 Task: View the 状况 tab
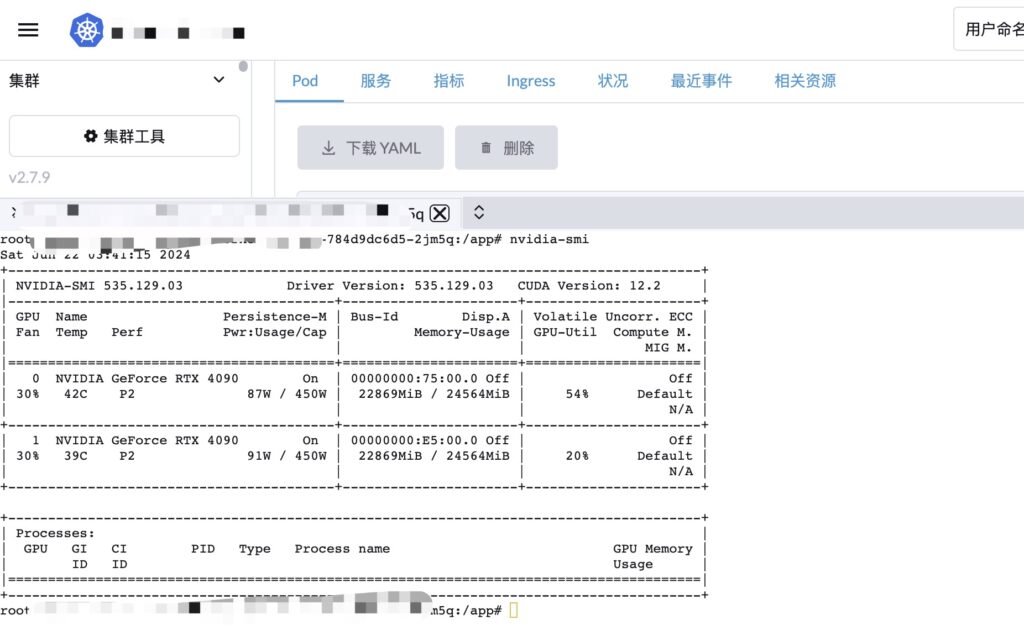[x=613, y=81]
